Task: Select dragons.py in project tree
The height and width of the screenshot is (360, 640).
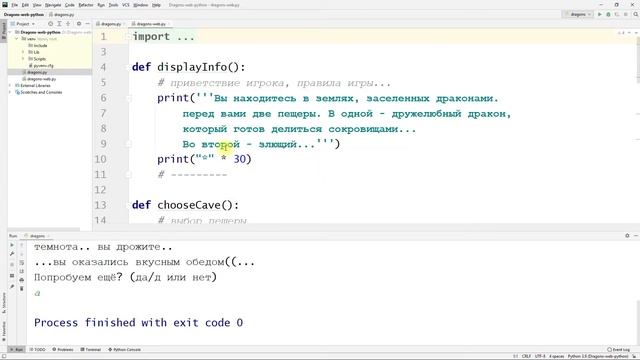Action: point(34,72)
